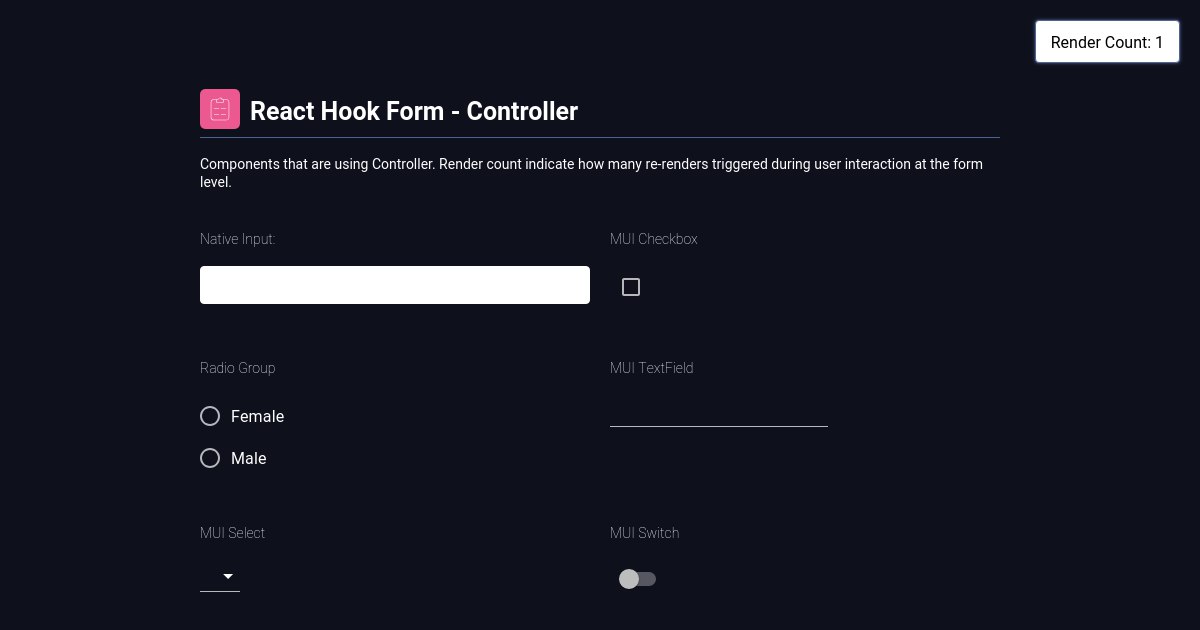The image size is (1200, 630).
Task: Select the Female radio button circle
Action: (210, 416)
